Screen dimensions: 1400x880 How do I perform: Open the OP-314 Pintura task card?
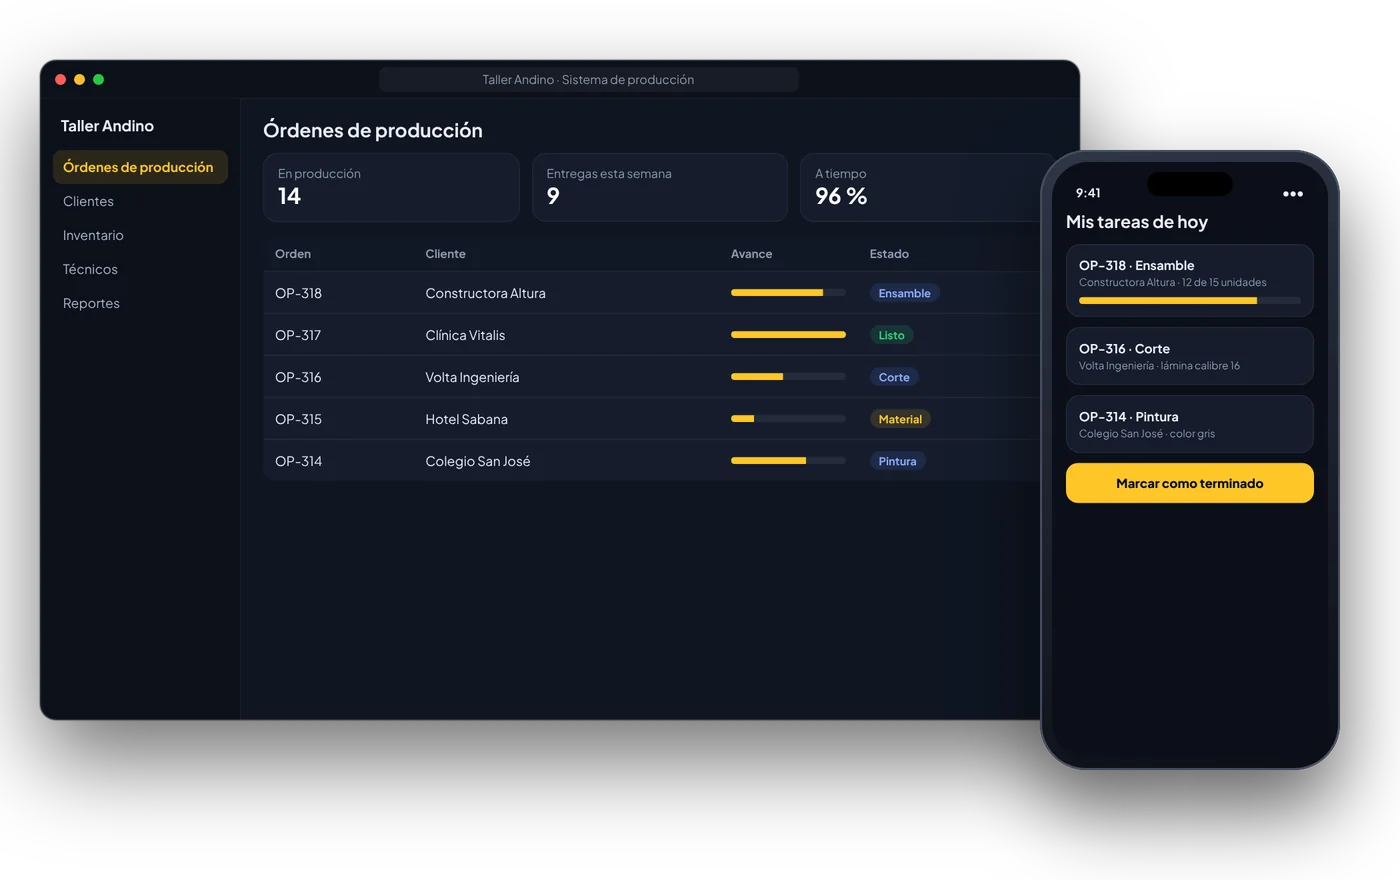pyautogui.click(x=1189, y=424)
